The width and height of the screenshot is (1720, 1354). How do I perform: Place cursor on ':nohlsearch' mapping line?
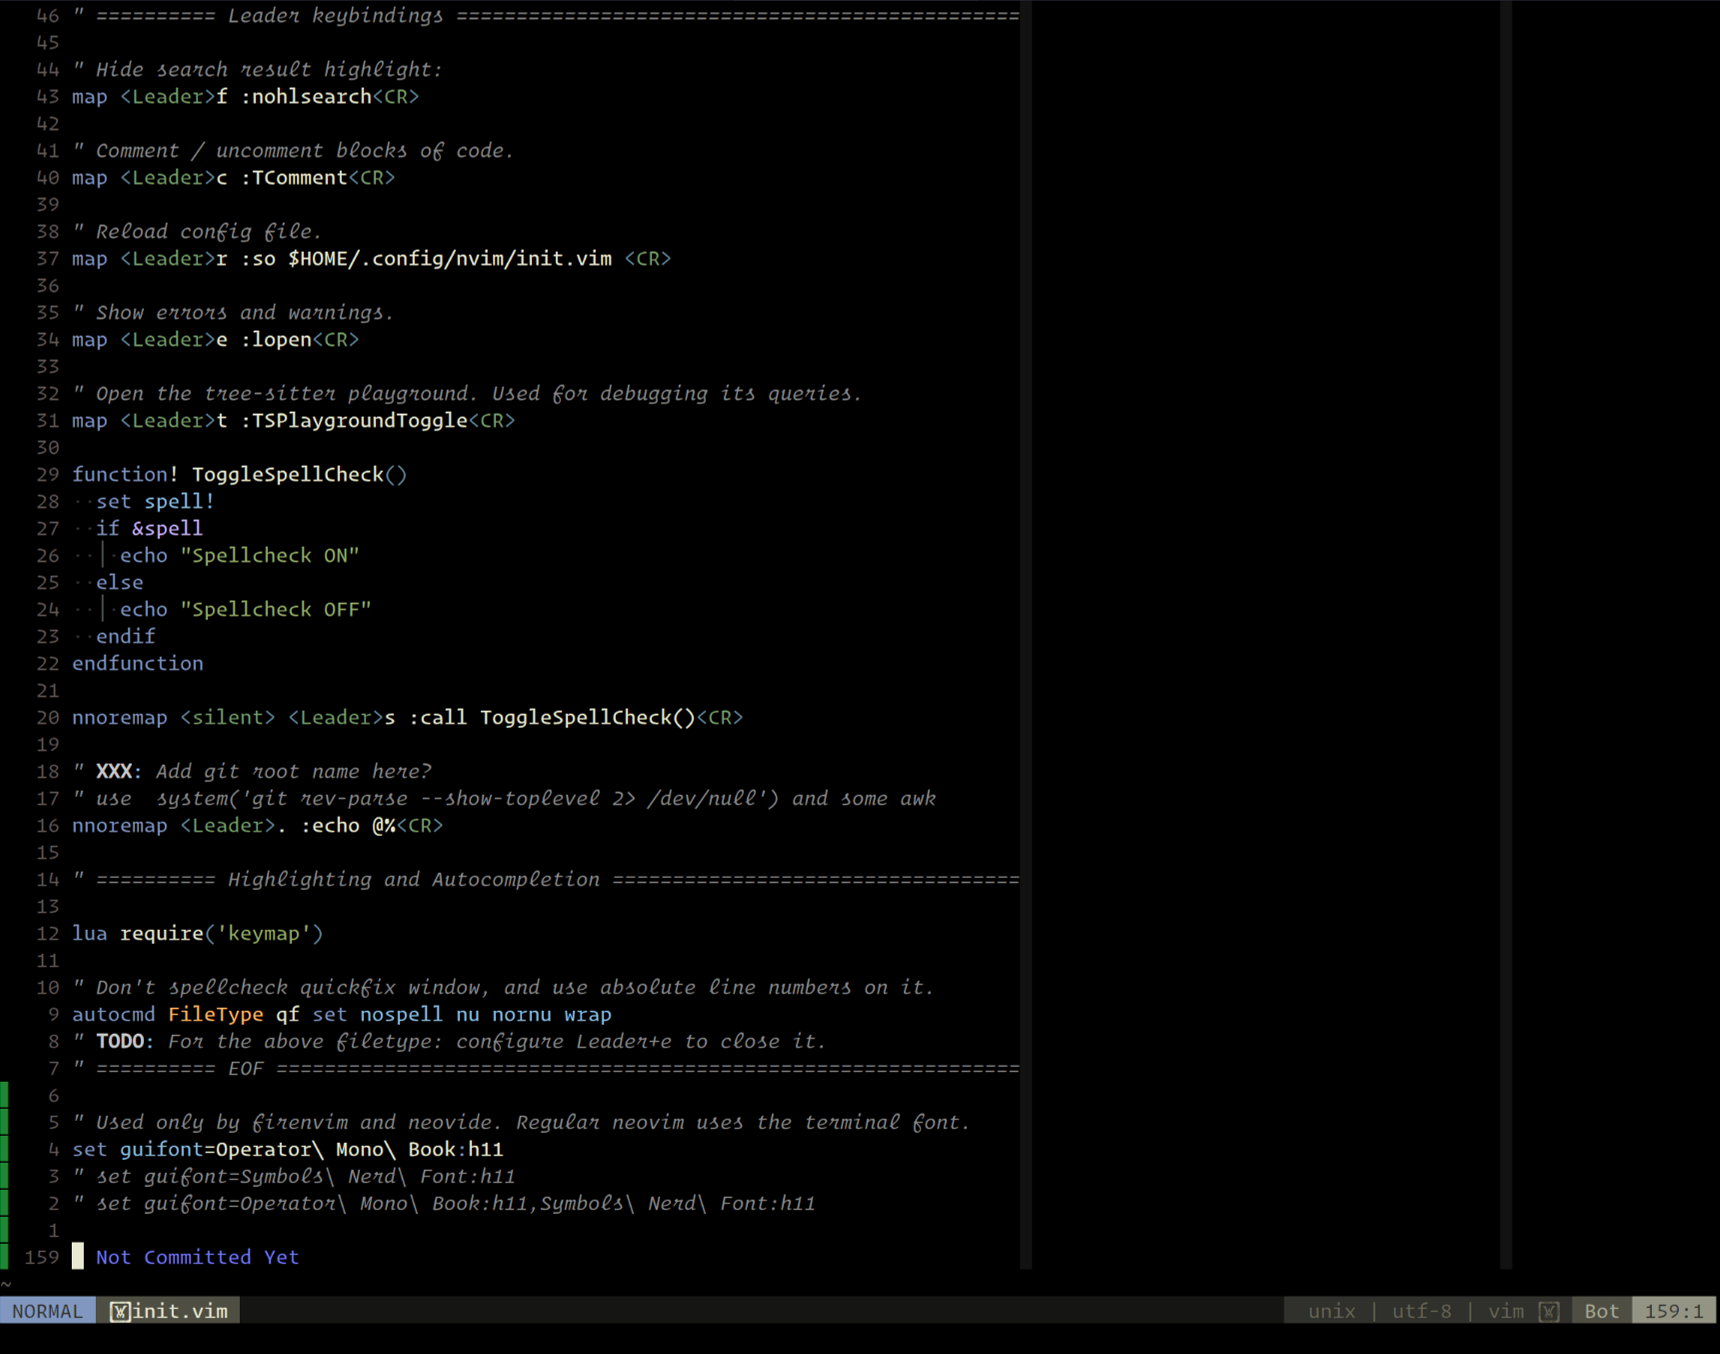coord(245,97)
